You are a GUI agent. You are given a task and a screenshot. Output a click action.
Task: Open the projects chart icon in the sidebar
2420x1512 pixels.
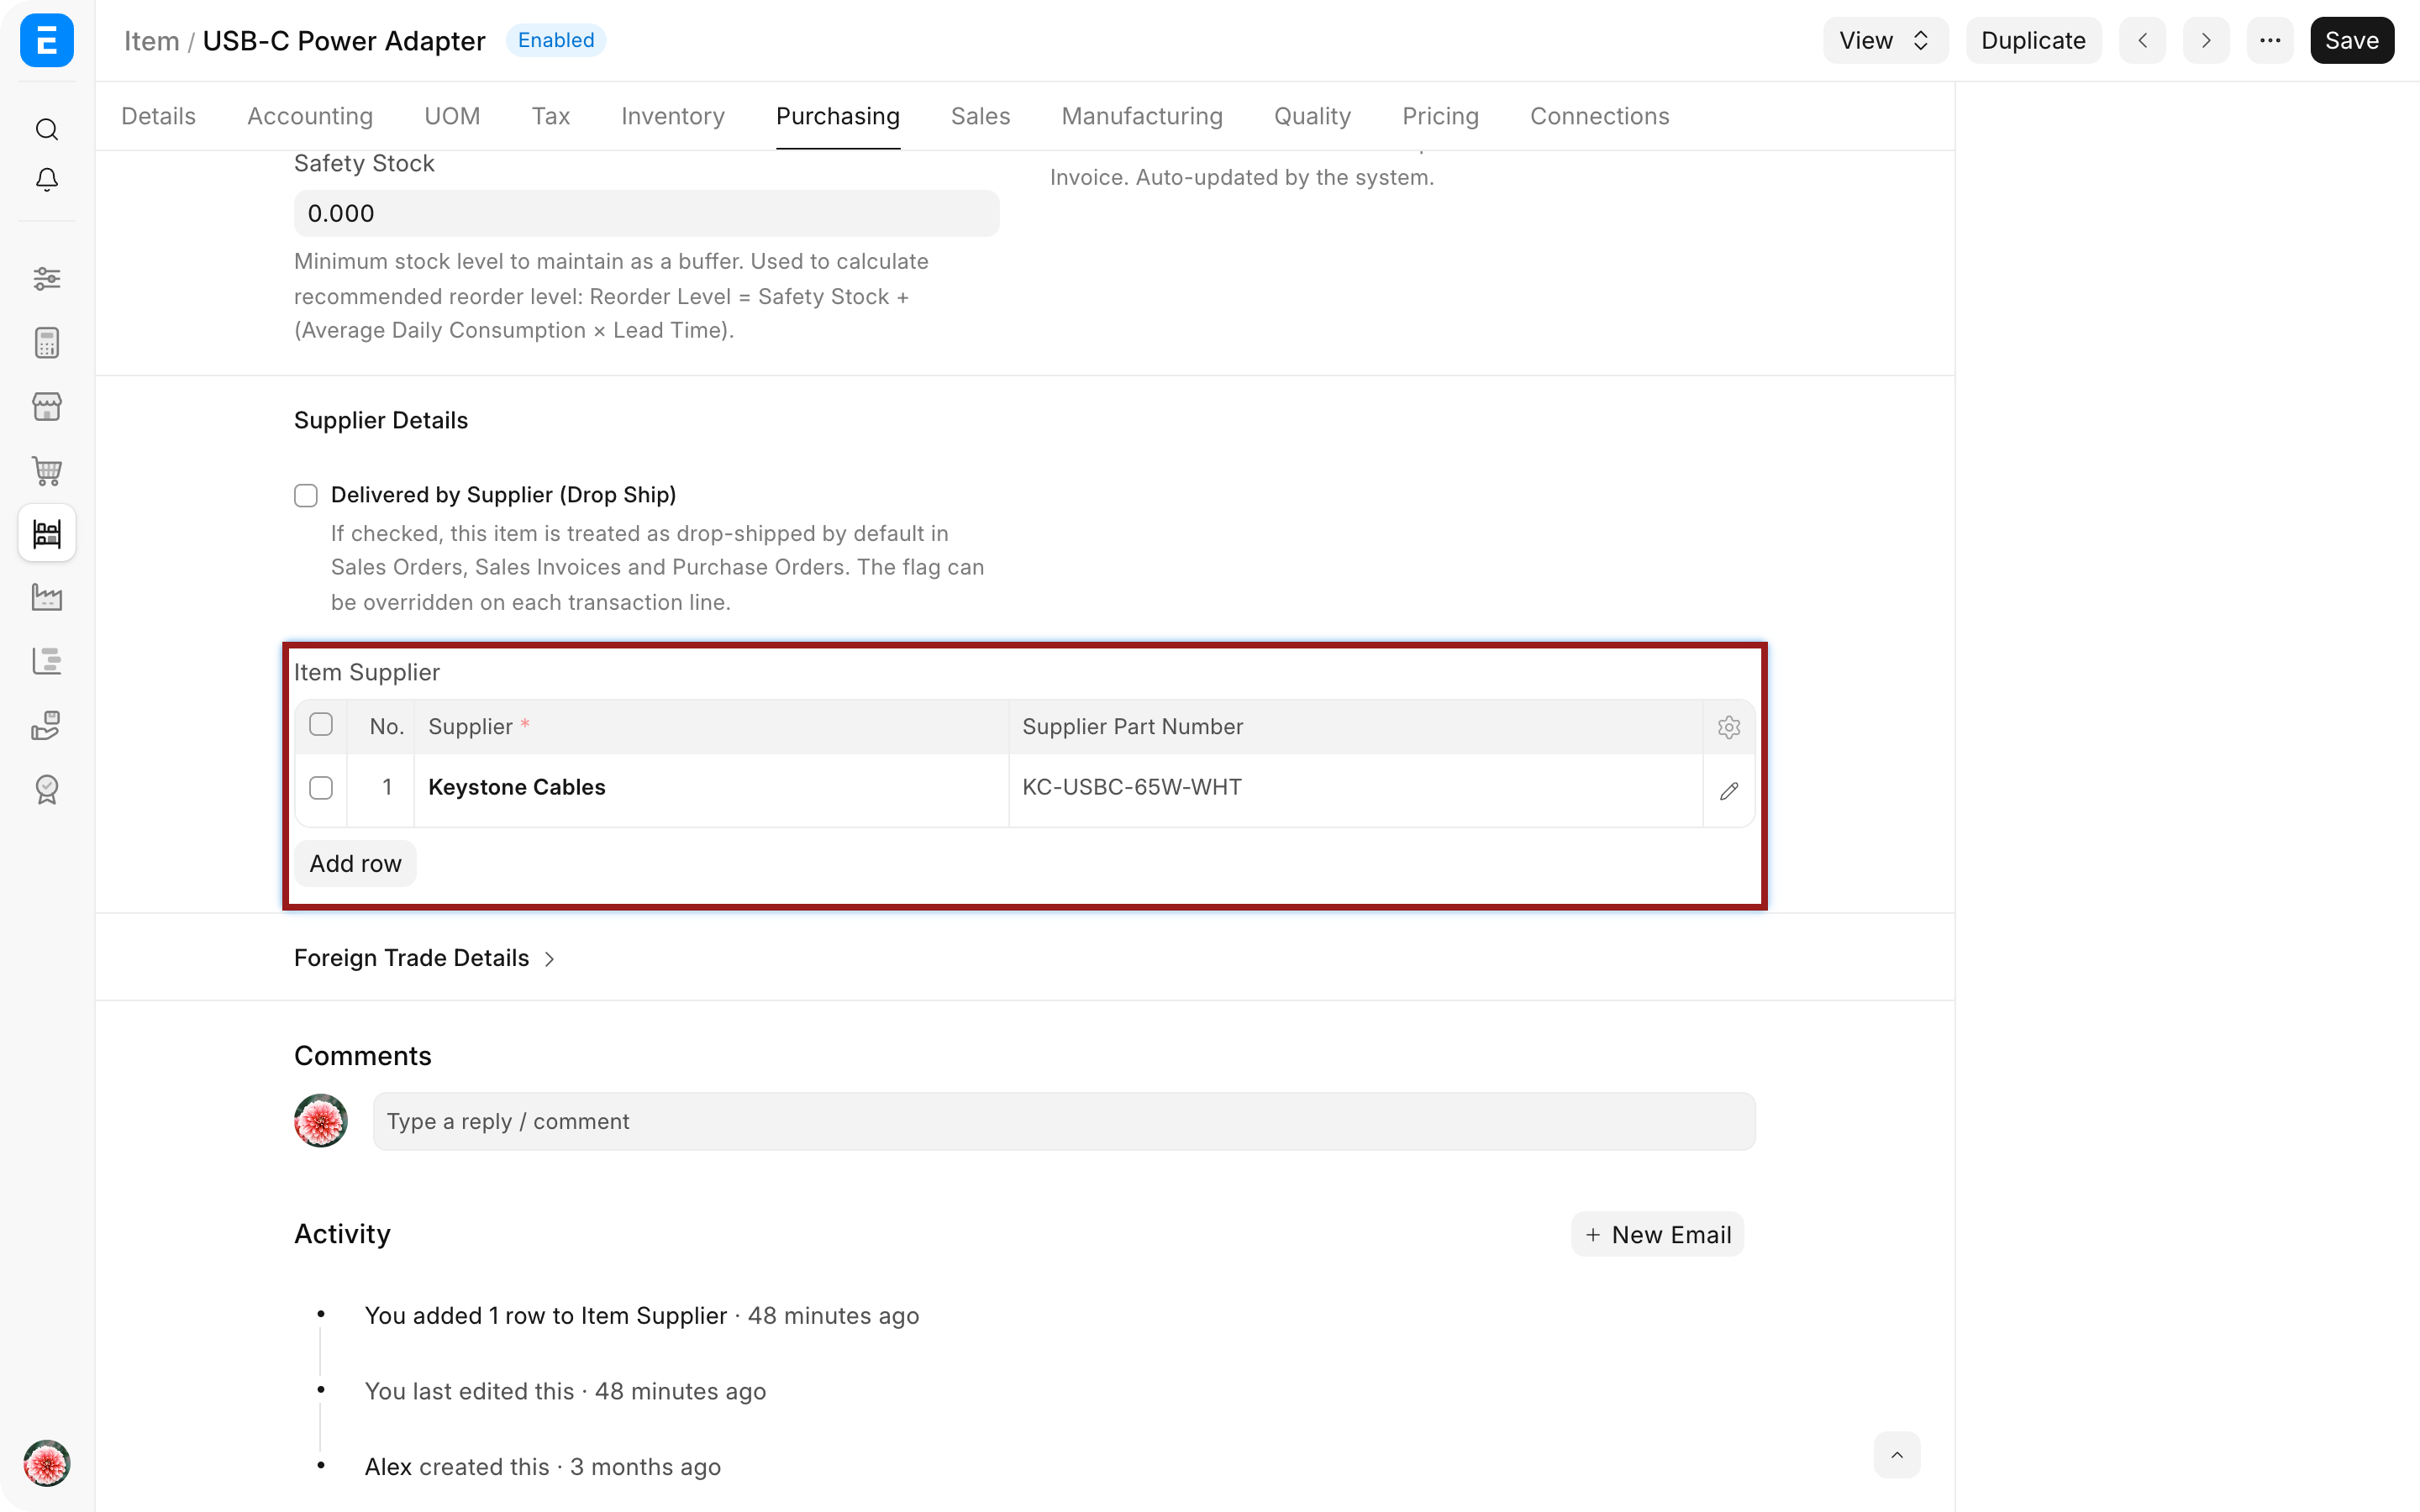pyautogui.click(x=47, y=661)
